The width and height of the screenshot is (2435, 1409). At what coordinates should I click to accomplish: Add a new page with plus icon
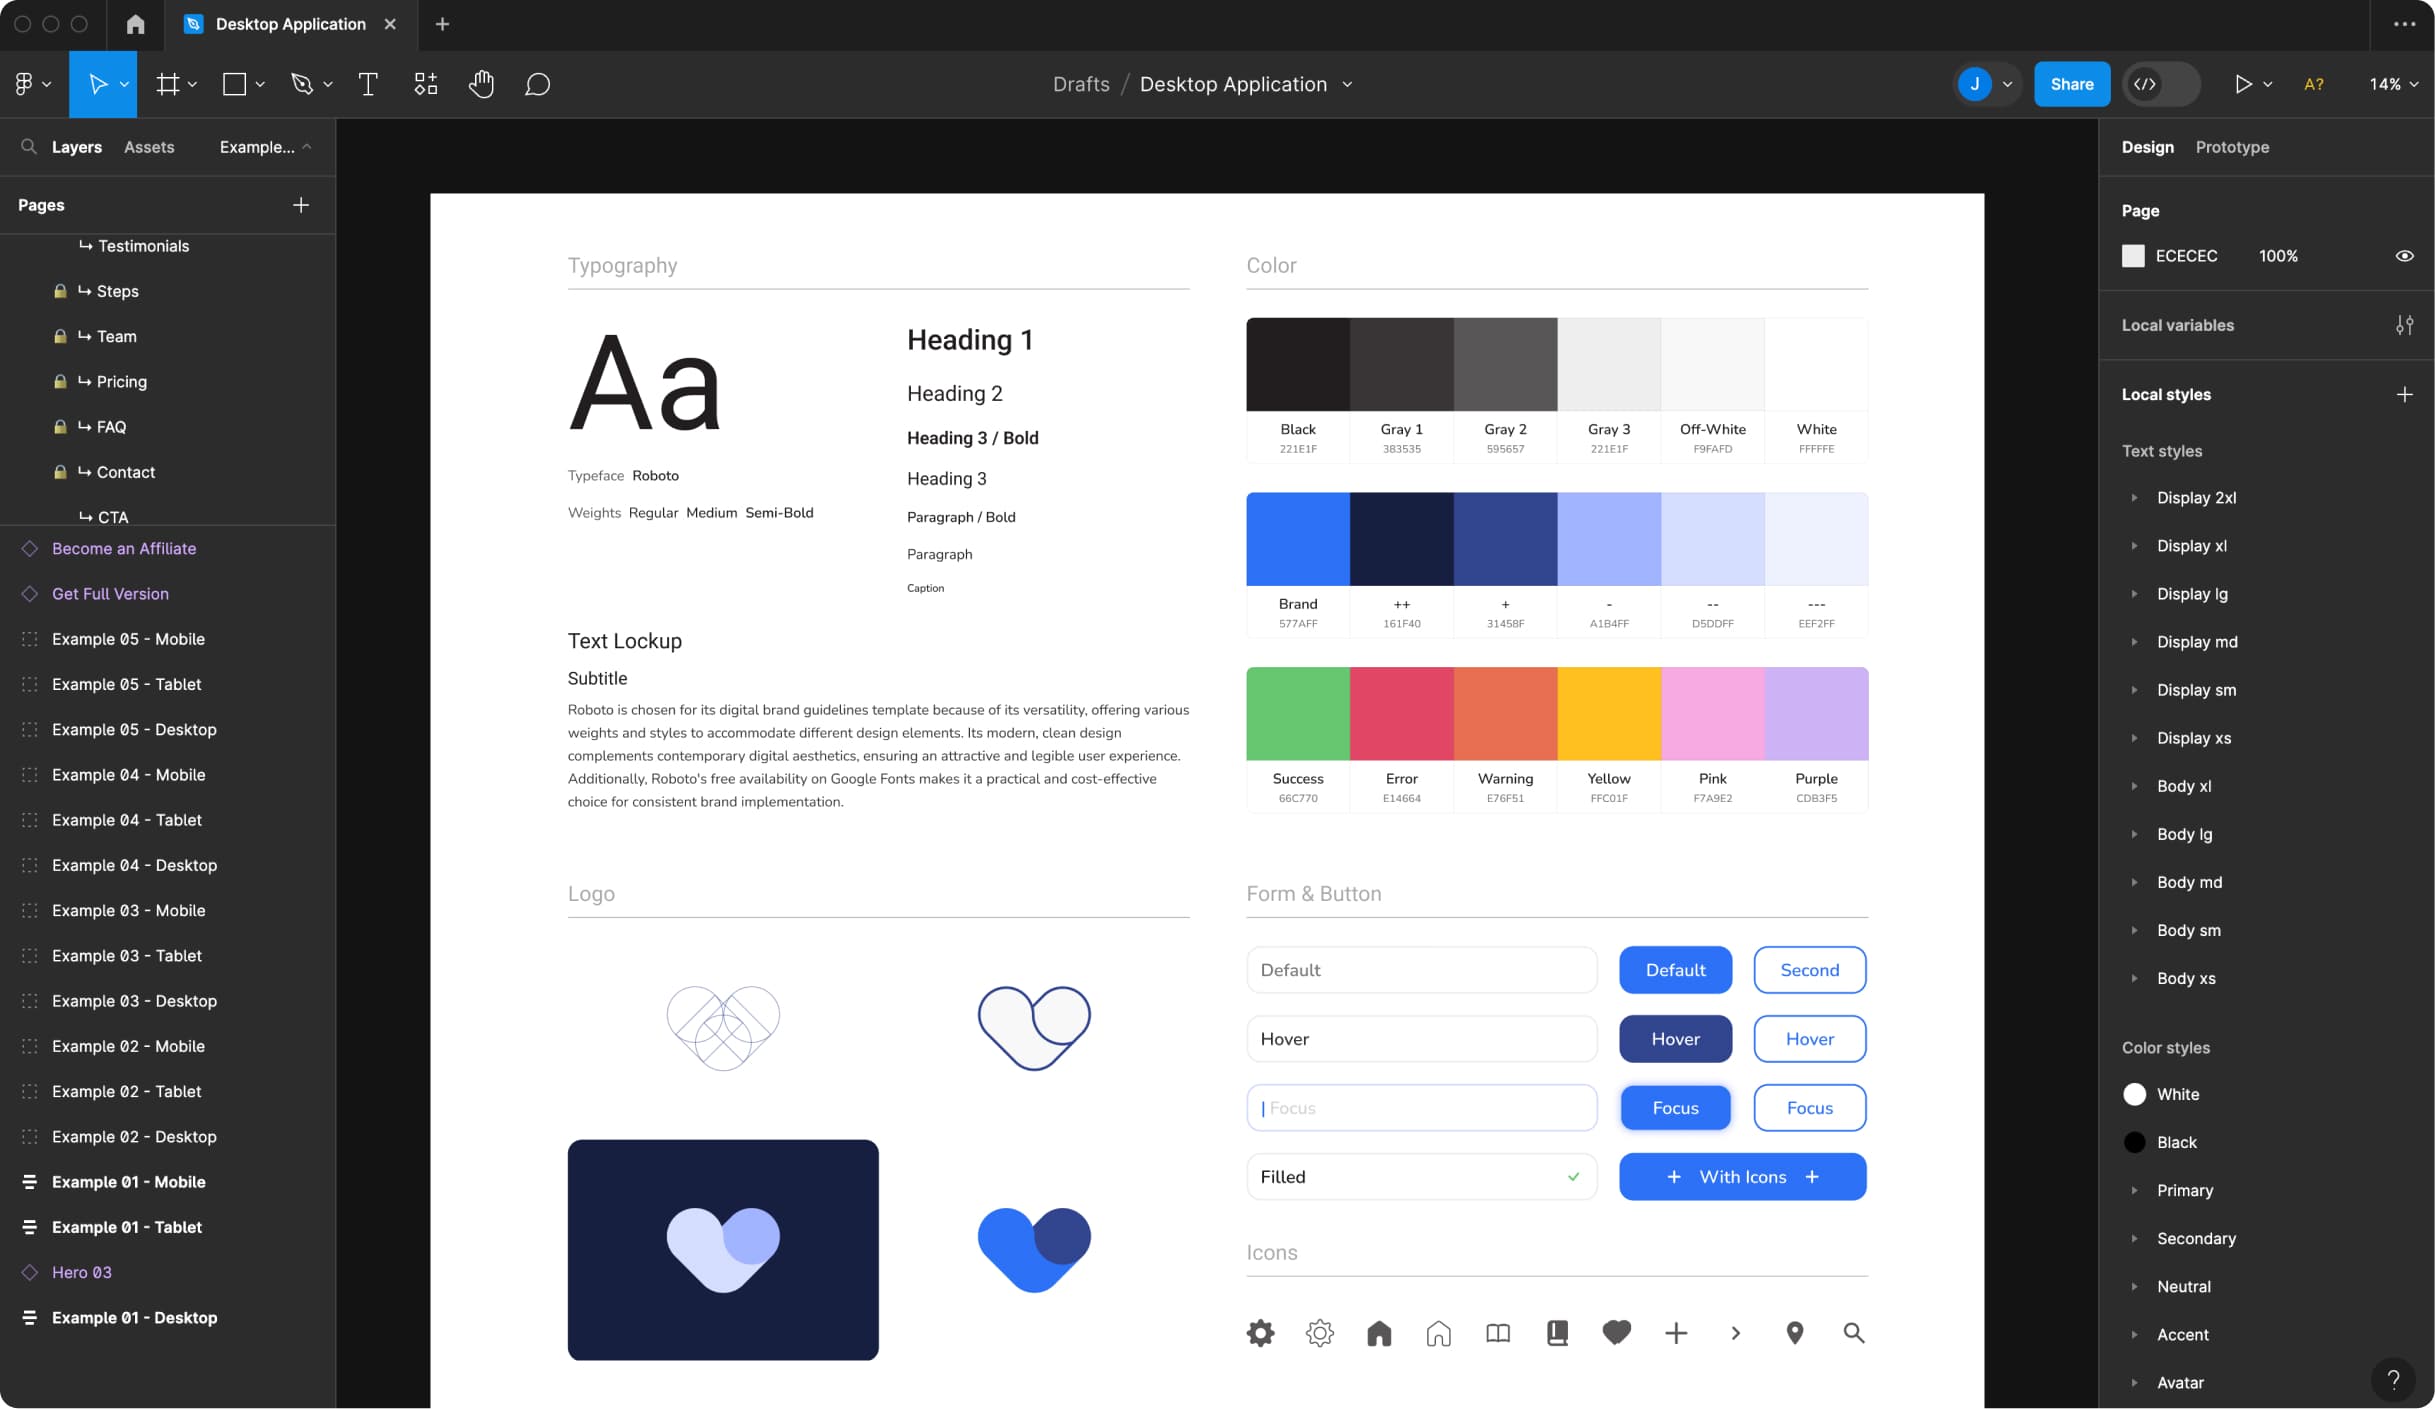(x=300, y=205)
